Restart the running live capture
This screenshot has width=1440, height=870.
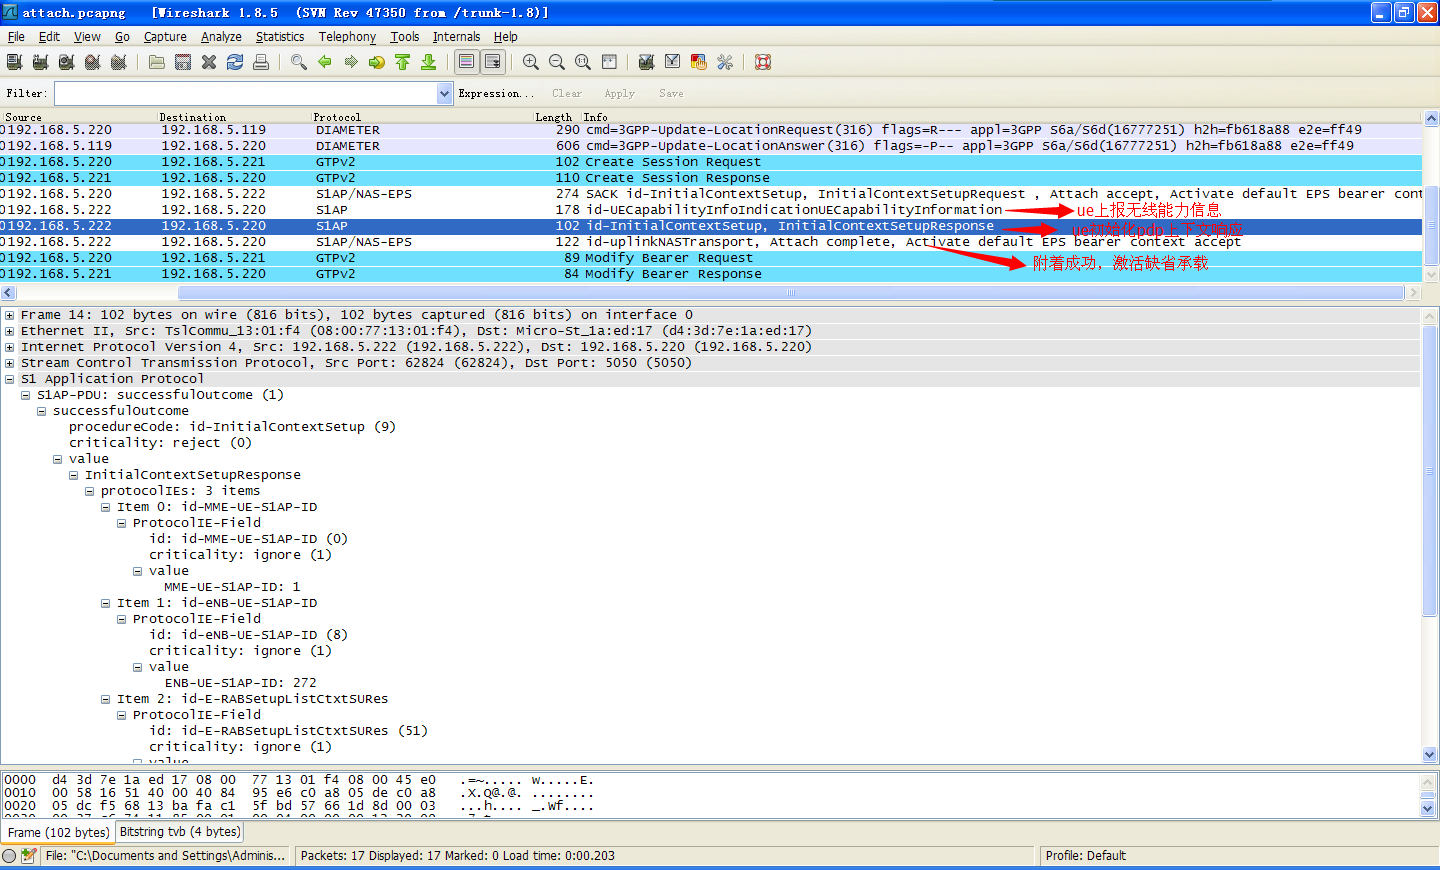(x=118, y=62)
